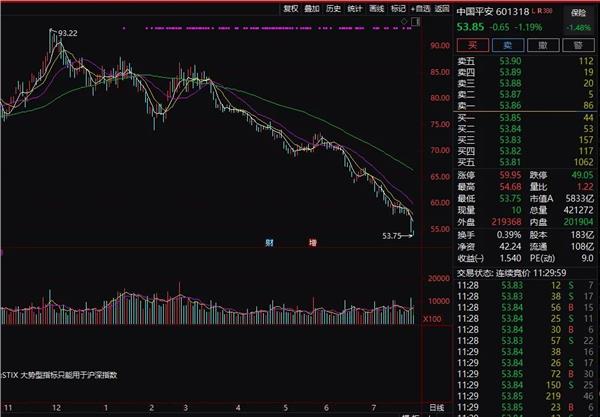Click the 复权 toolbar item
Screen dimensions: 600x417
pyautogui.click(x=290, y=8)
